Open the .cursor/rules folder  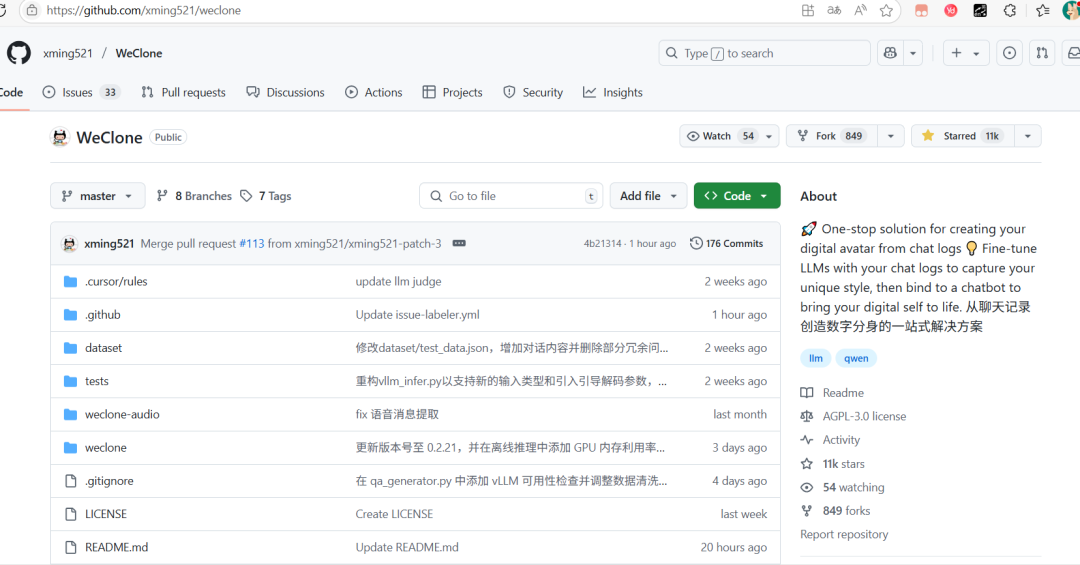(116, 281)
